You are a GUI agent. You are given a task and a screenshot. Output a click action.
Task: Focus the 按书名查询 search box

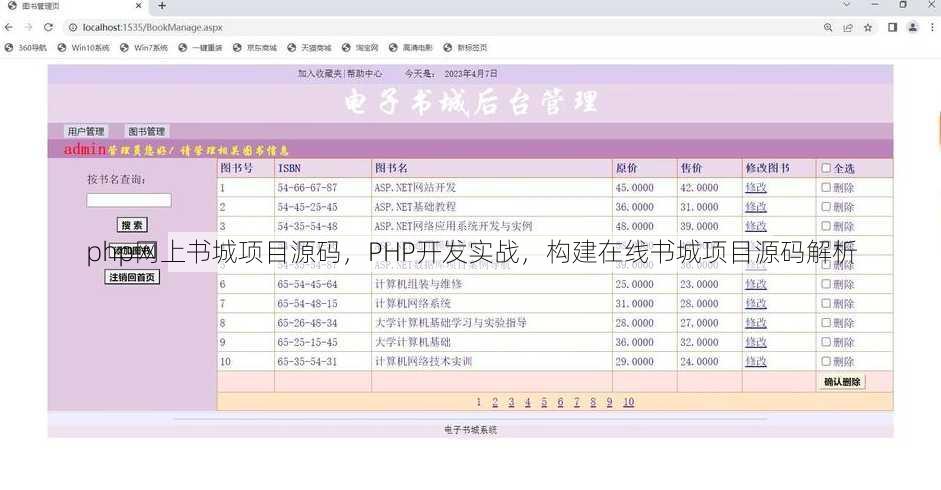click(x=129, y=200)
